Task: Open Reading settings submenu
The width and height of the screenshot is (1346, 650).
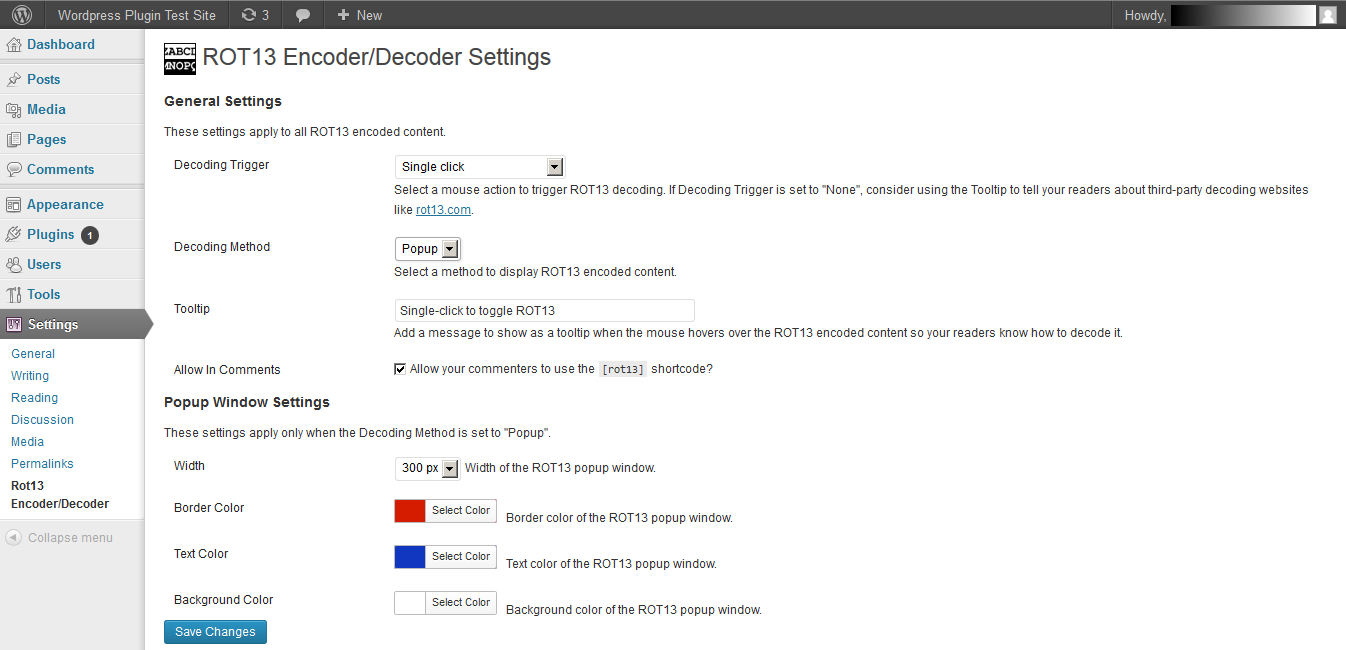Action: [x=34, y=398]
